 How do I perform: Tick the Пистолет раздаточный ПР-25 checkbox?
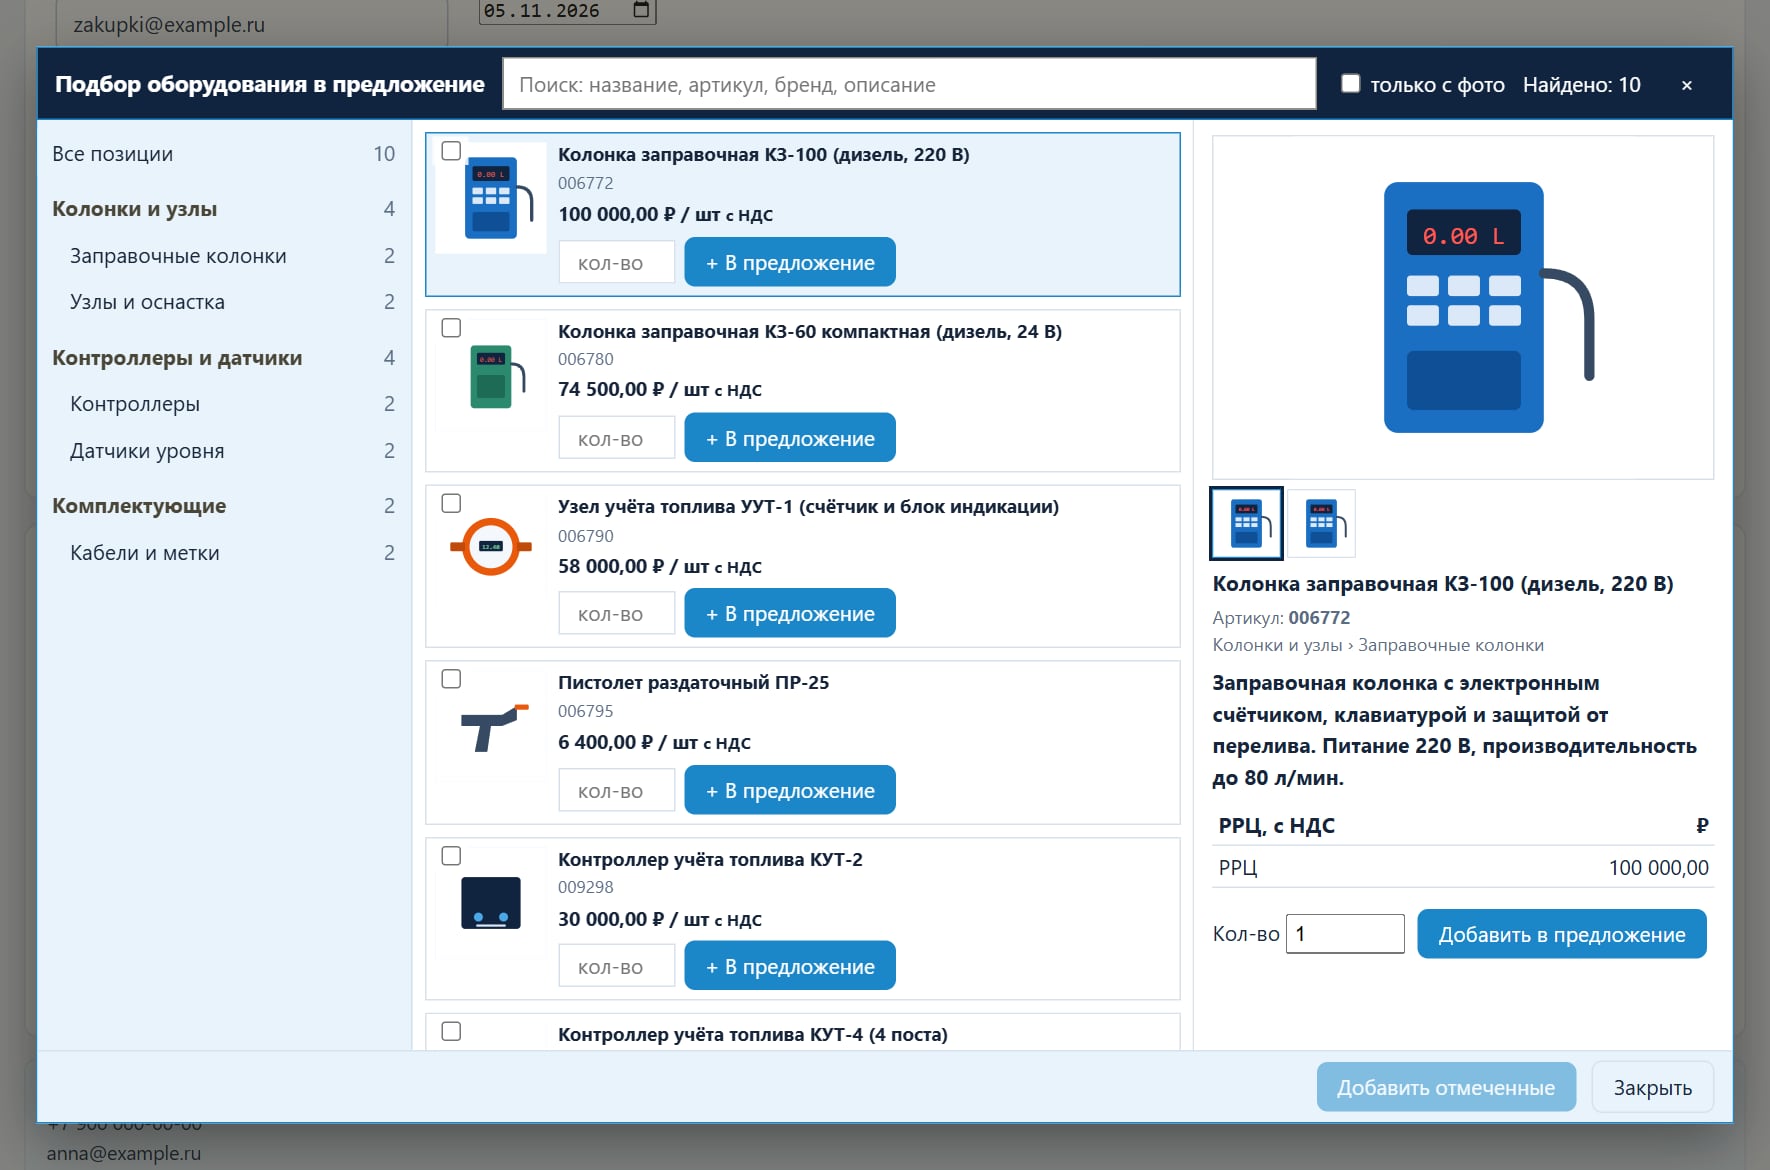[x=451, y=679]
